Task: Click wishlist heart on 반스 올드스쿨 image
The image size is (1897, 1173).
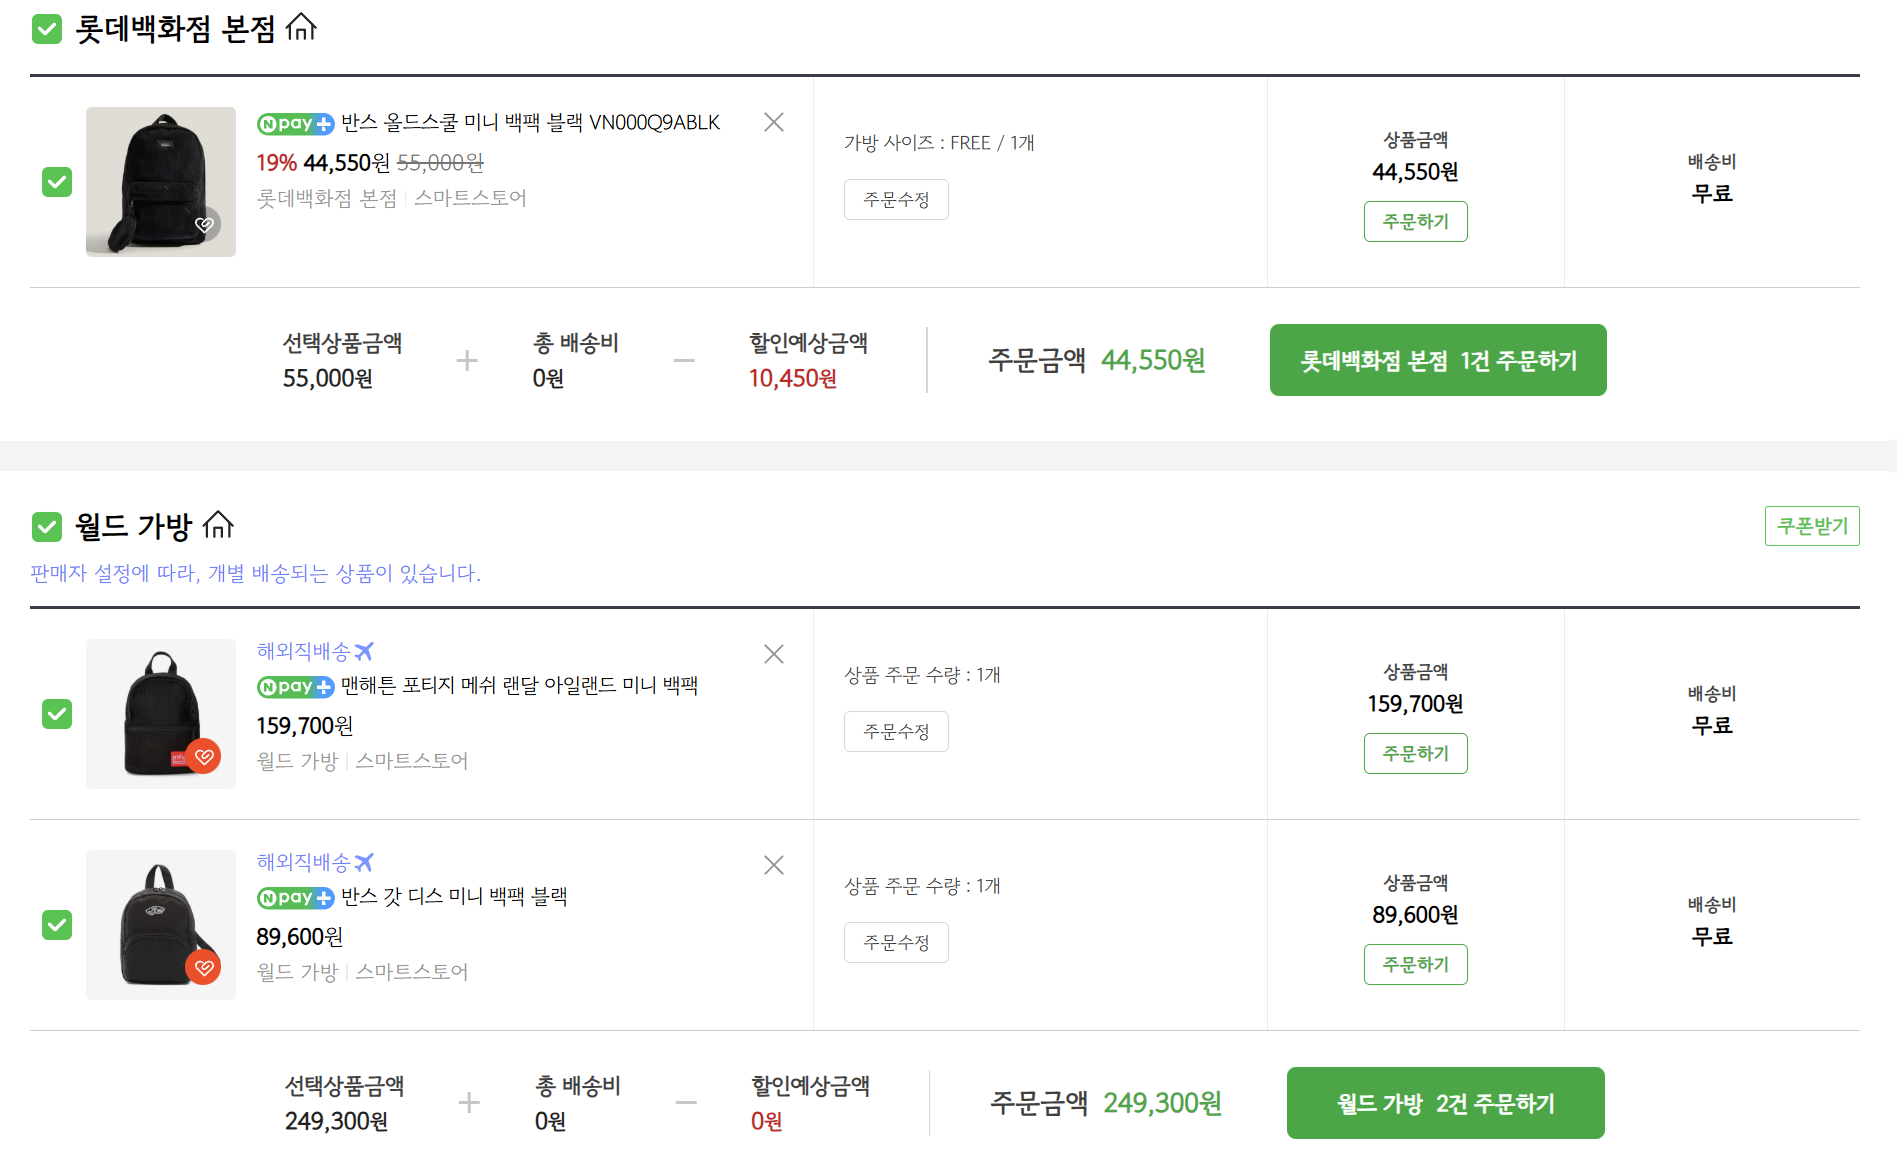Action: [x=205, y=225]
